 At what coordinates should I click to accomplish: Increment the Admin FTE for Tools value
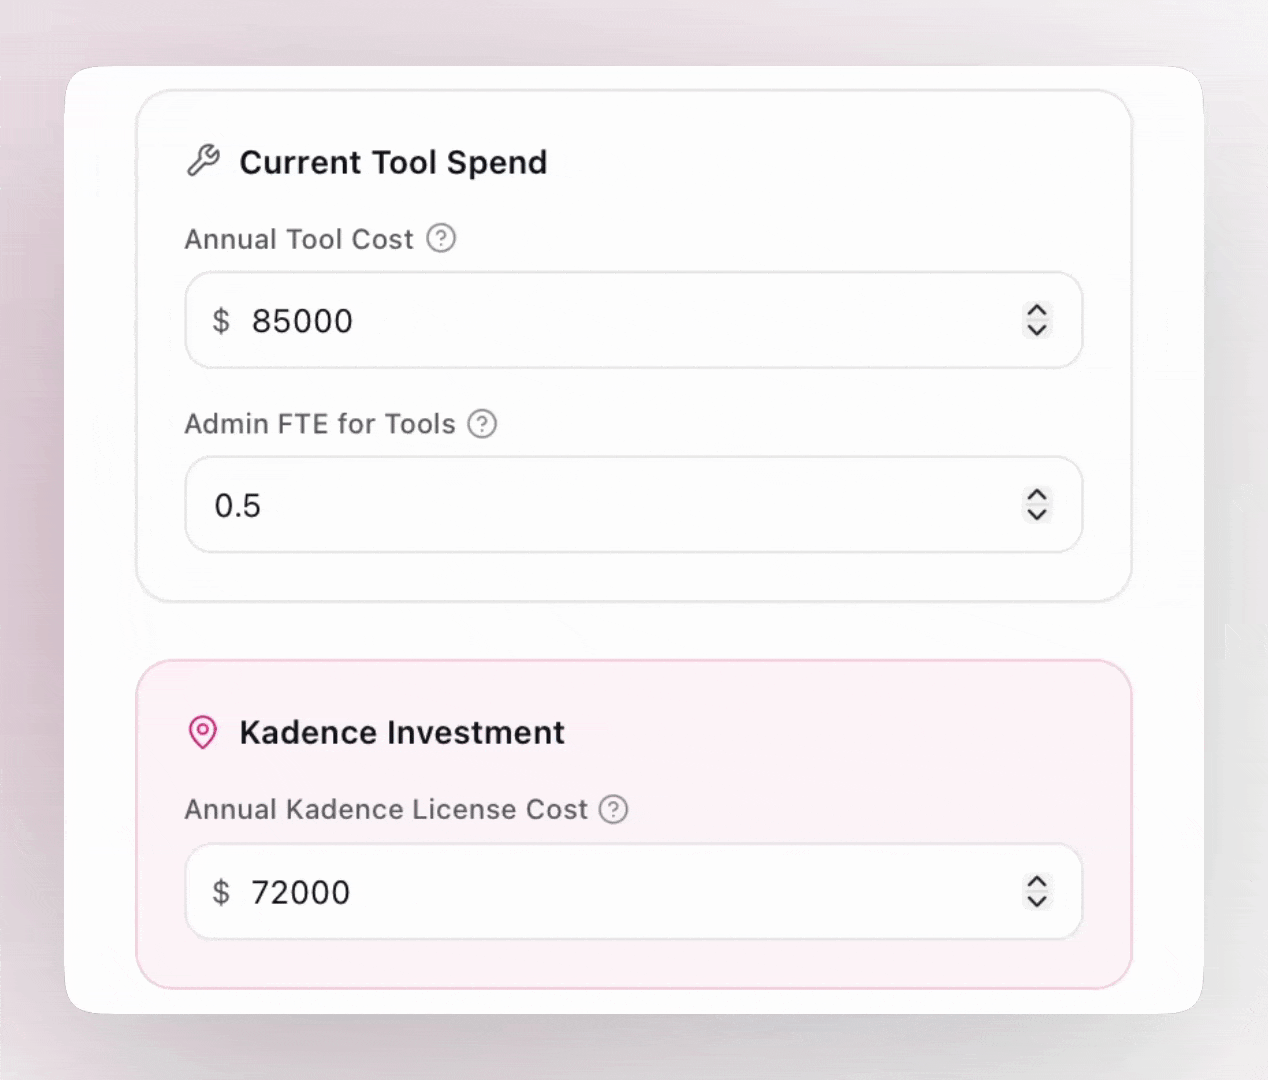pos(1037,495)
